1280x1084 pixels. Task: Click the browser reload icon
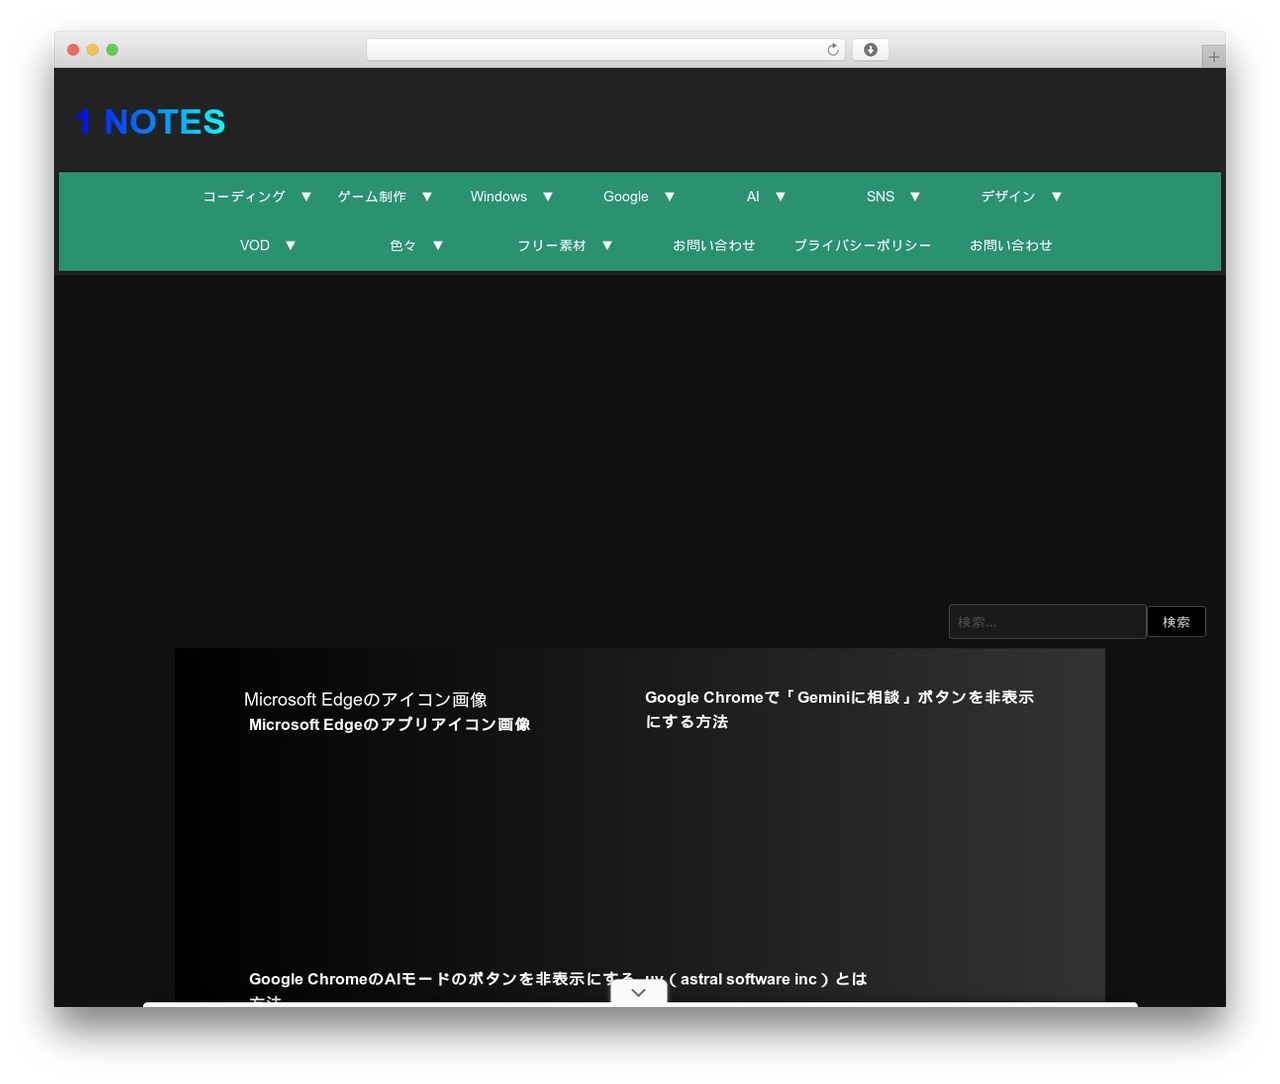(x=832, y=50)
